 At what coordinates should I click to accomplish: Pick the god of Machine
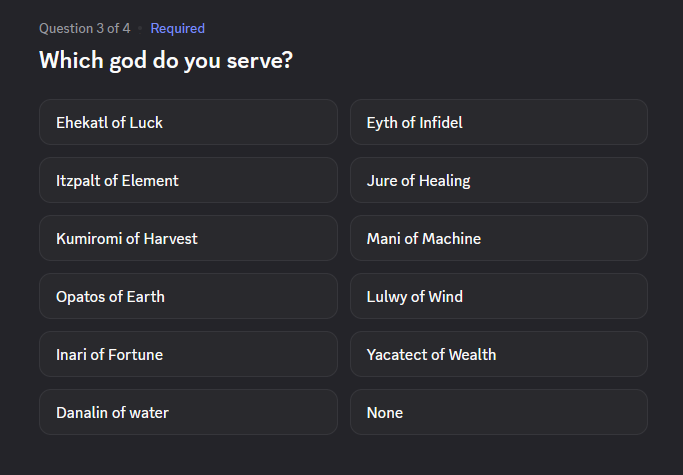pyautogui.click(x=498, y=239)
